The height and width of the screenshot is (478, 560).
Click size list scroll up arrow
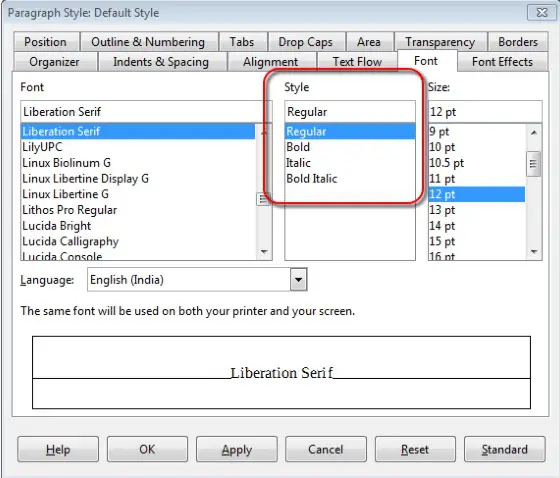coord(534,133)
